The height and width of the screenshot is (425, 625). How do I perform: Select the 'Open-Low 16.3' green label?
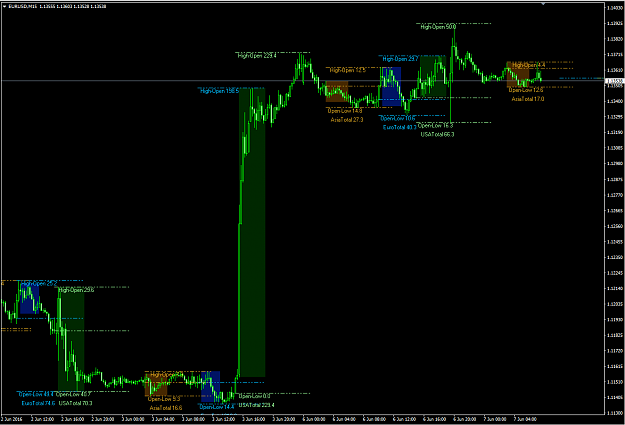435,125
